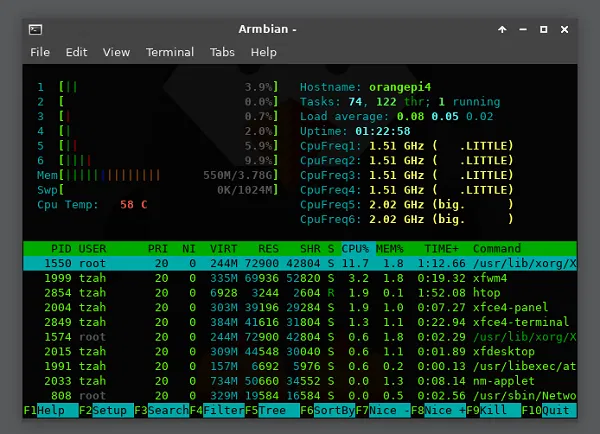Select the htop process row
The height and width of the screenshot is (434, 600).
(x=300, y=293)
